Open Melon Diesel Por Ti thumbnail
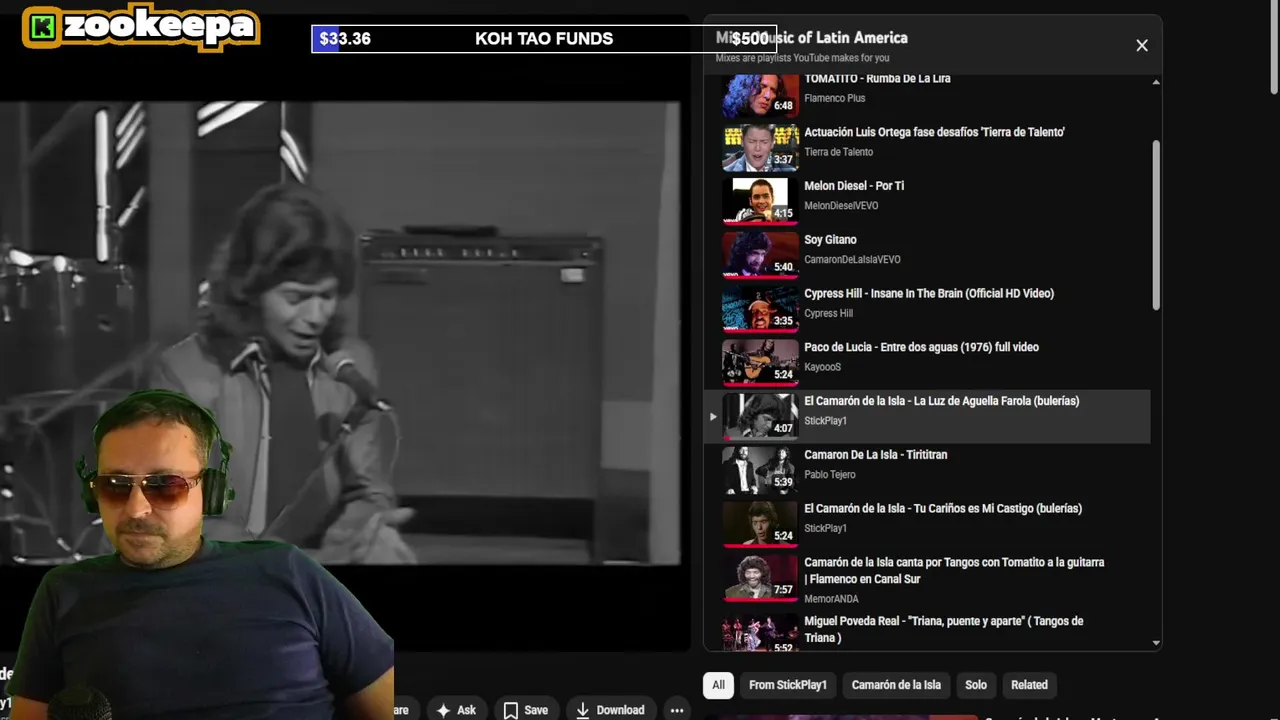The width and height of the screenshot is (1280, 720). tap(760, 201)
